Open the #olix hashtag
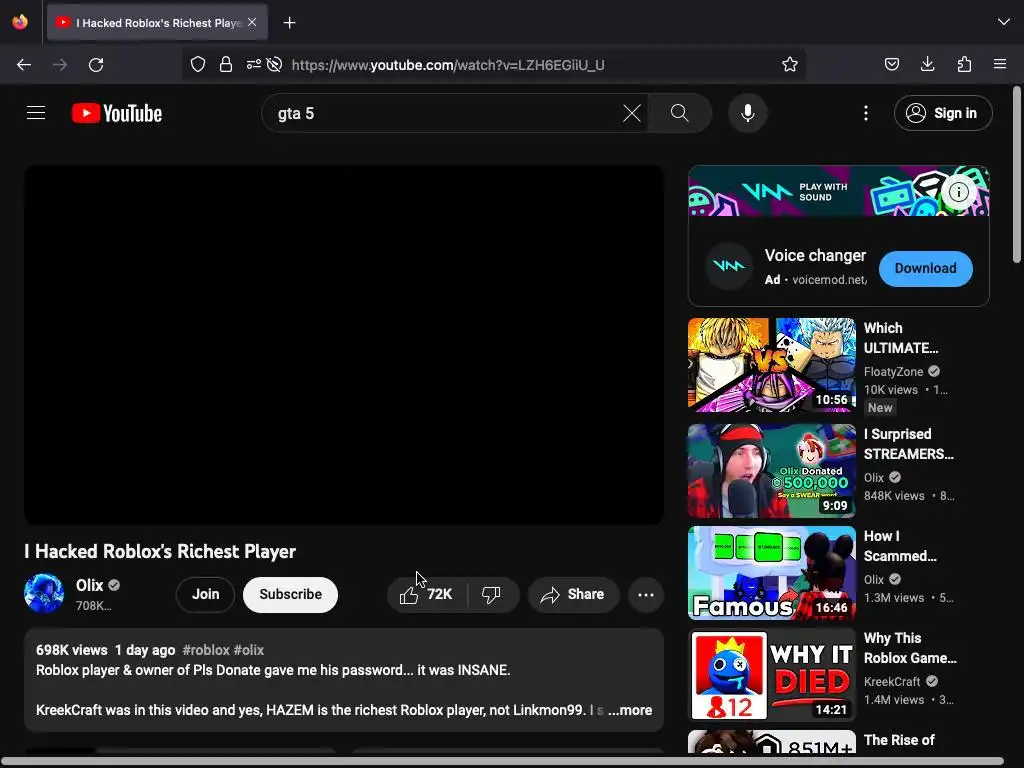The height and width of the screenshot is (768, 1024). (x=249, y=650)
